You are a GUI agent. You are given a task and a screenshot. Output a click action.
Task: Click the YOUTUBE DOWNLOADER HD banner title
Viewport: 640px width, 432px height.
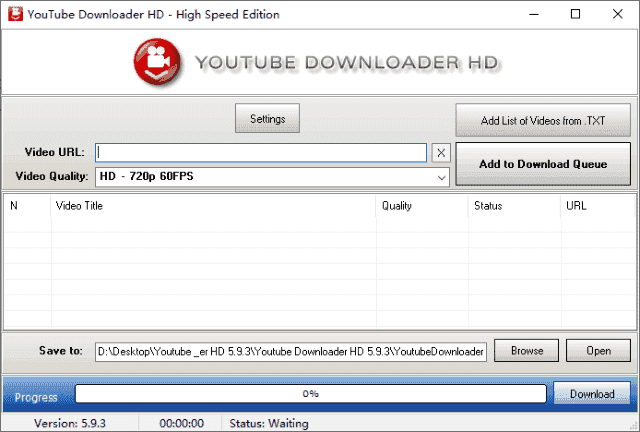coord(347,63)
